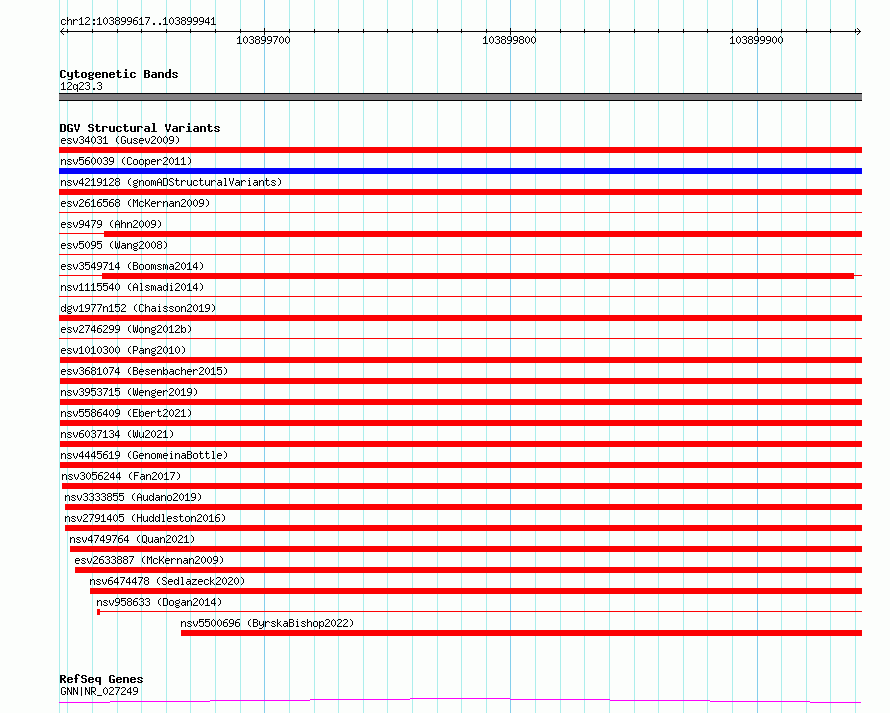Open variant nsv958633 (Dogan2014)
This screenshot has height=713, width=890.
(159, 602)
